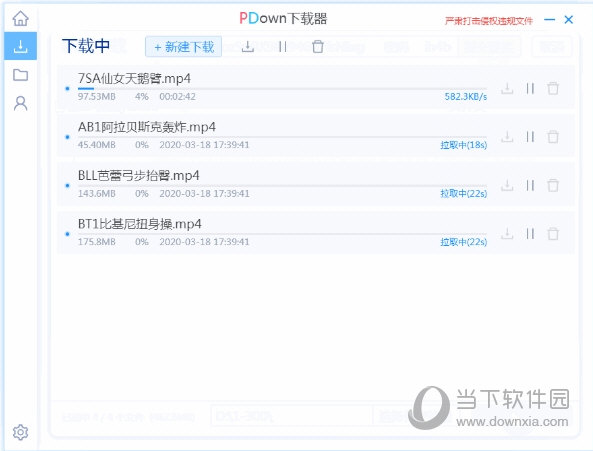Resume the AB1阿拉贝斯克轰炸.mp4 download icon
This screenshot has height=451, width=593.
tap(507, 137)
